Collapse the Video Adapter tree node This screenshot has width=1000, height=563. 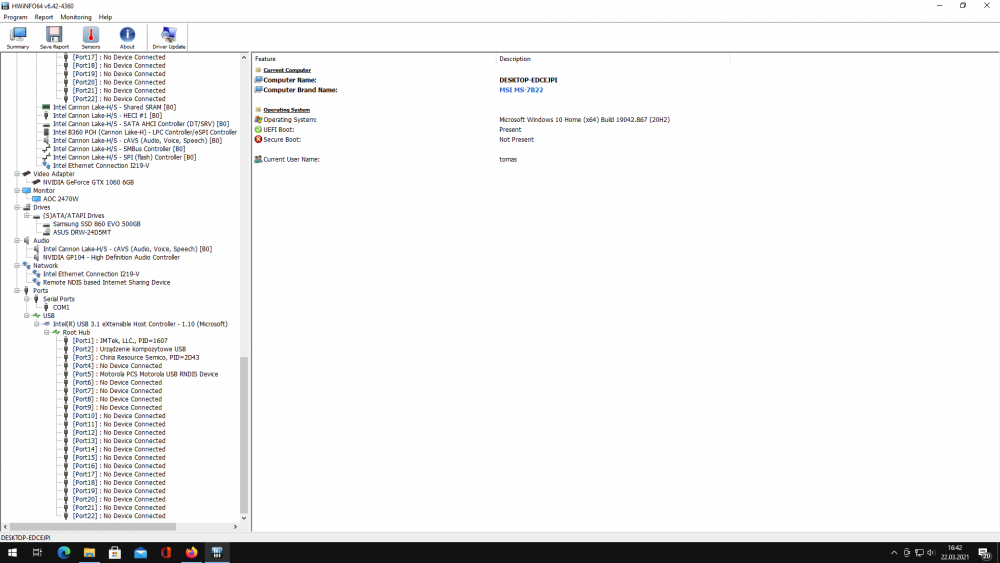click(17, 174)
